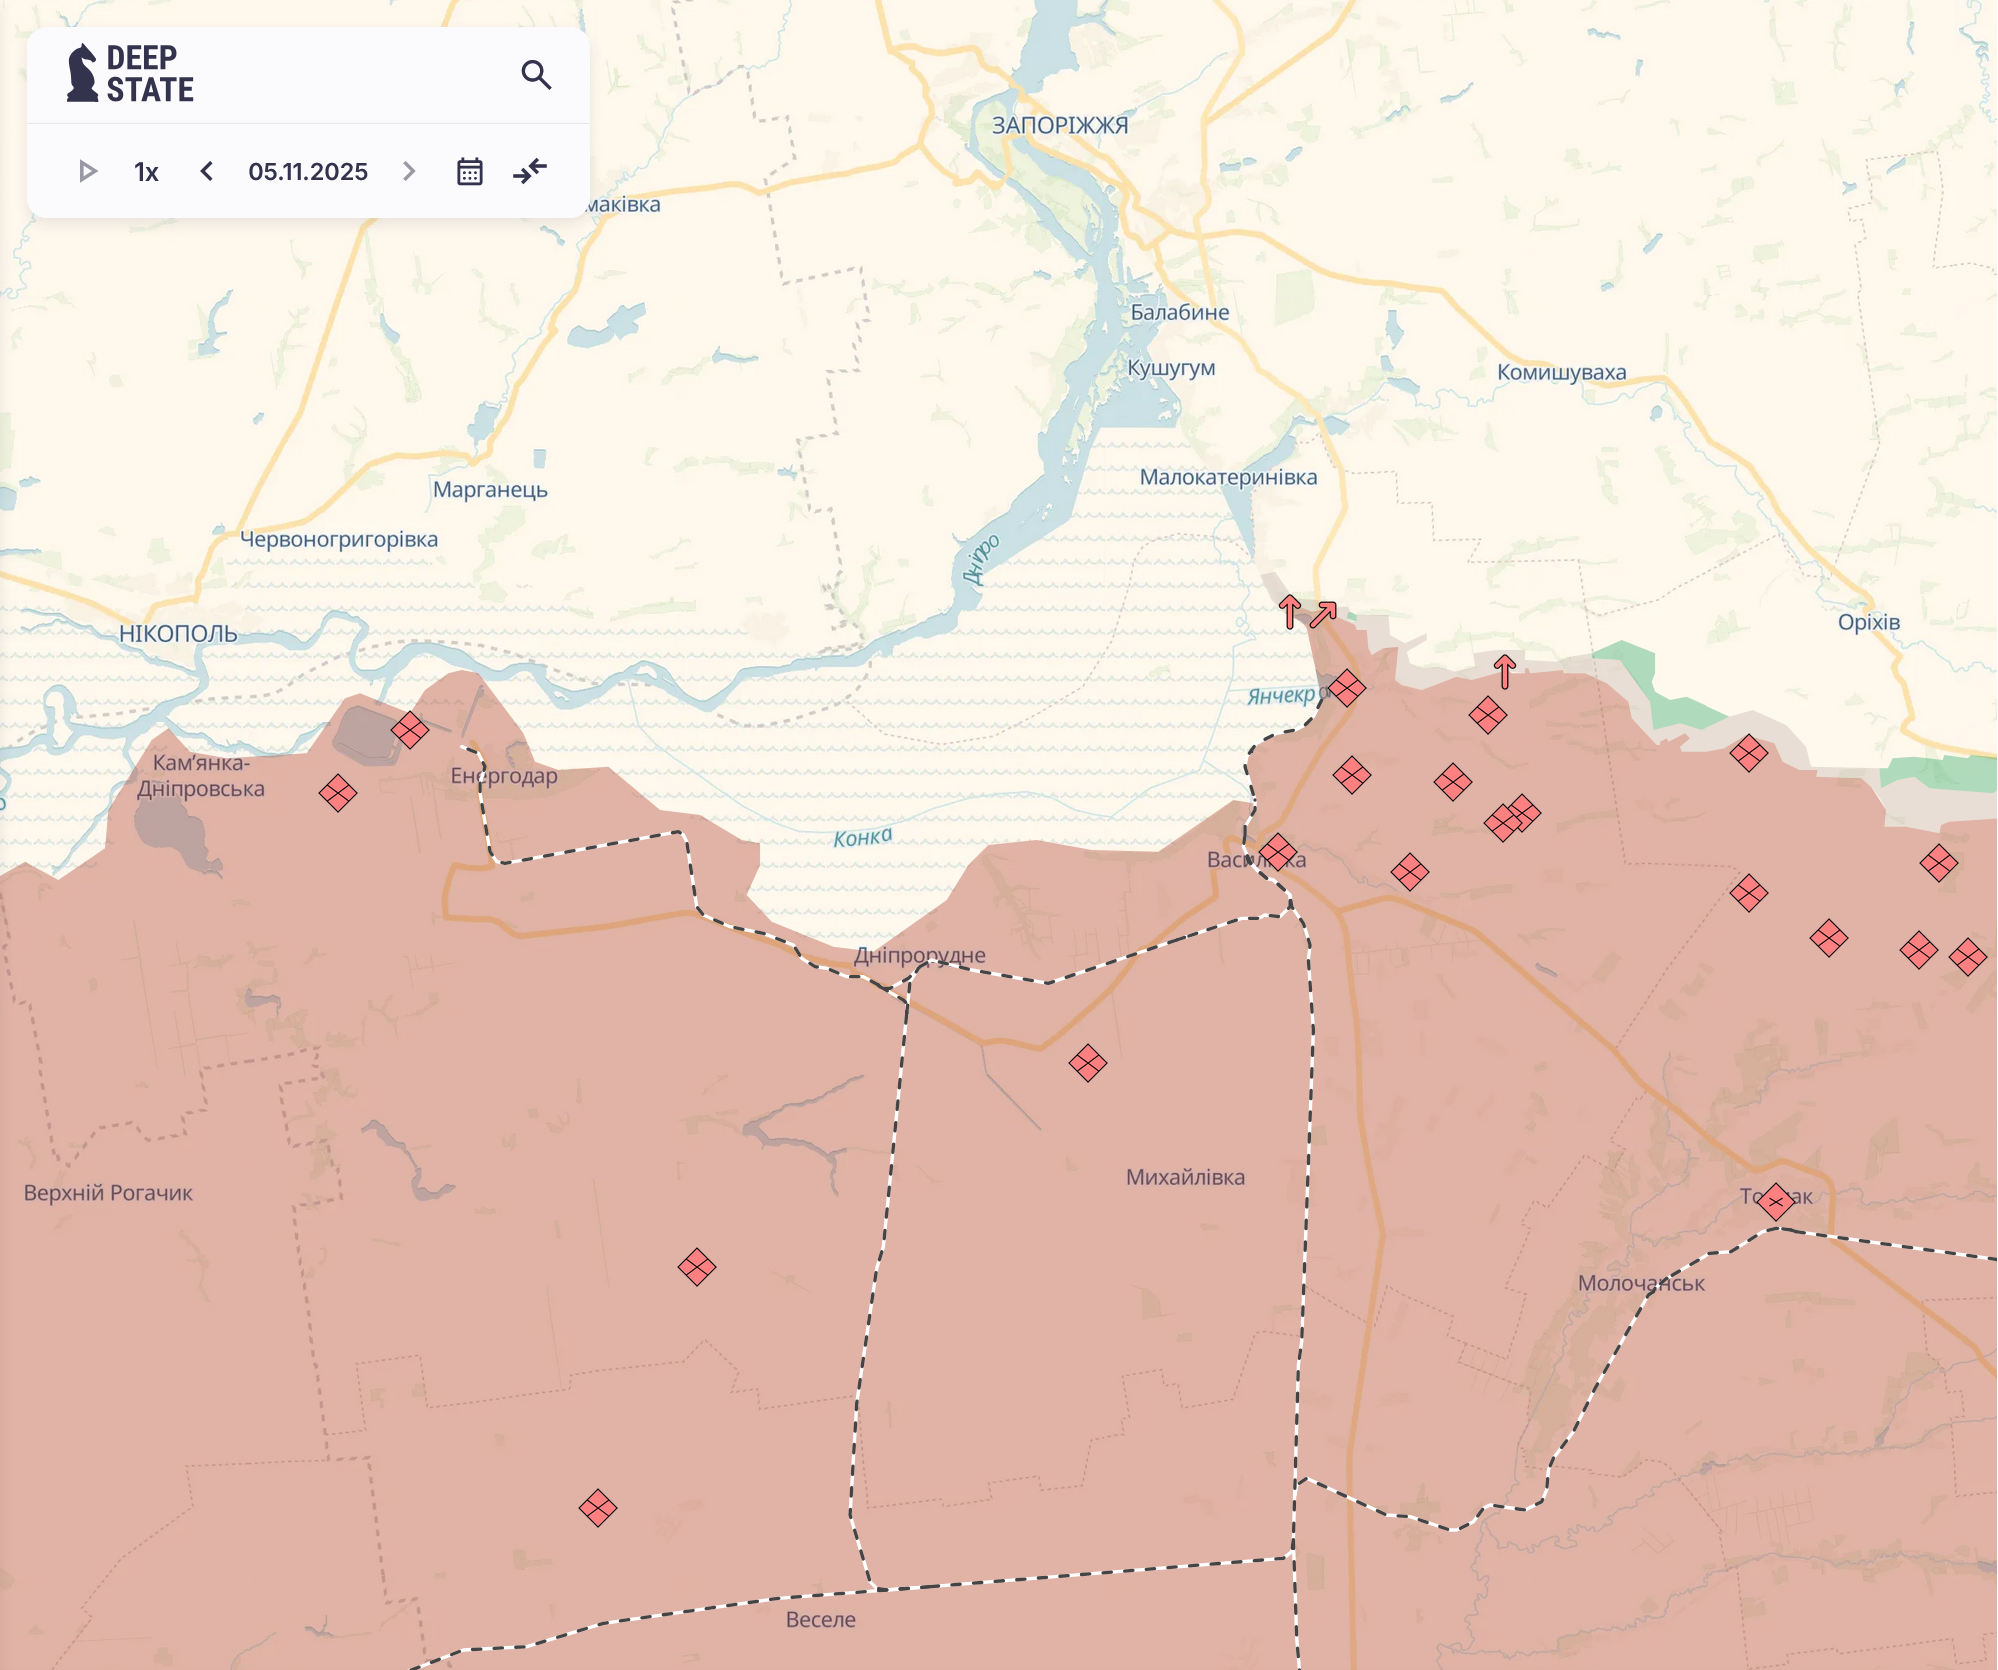The width and height of the screenshot is (1998, 1670).
Task: Click the unit marker near Кам'янка-Дніпровська
Action: pyautogui.click(x=338, y=793)
